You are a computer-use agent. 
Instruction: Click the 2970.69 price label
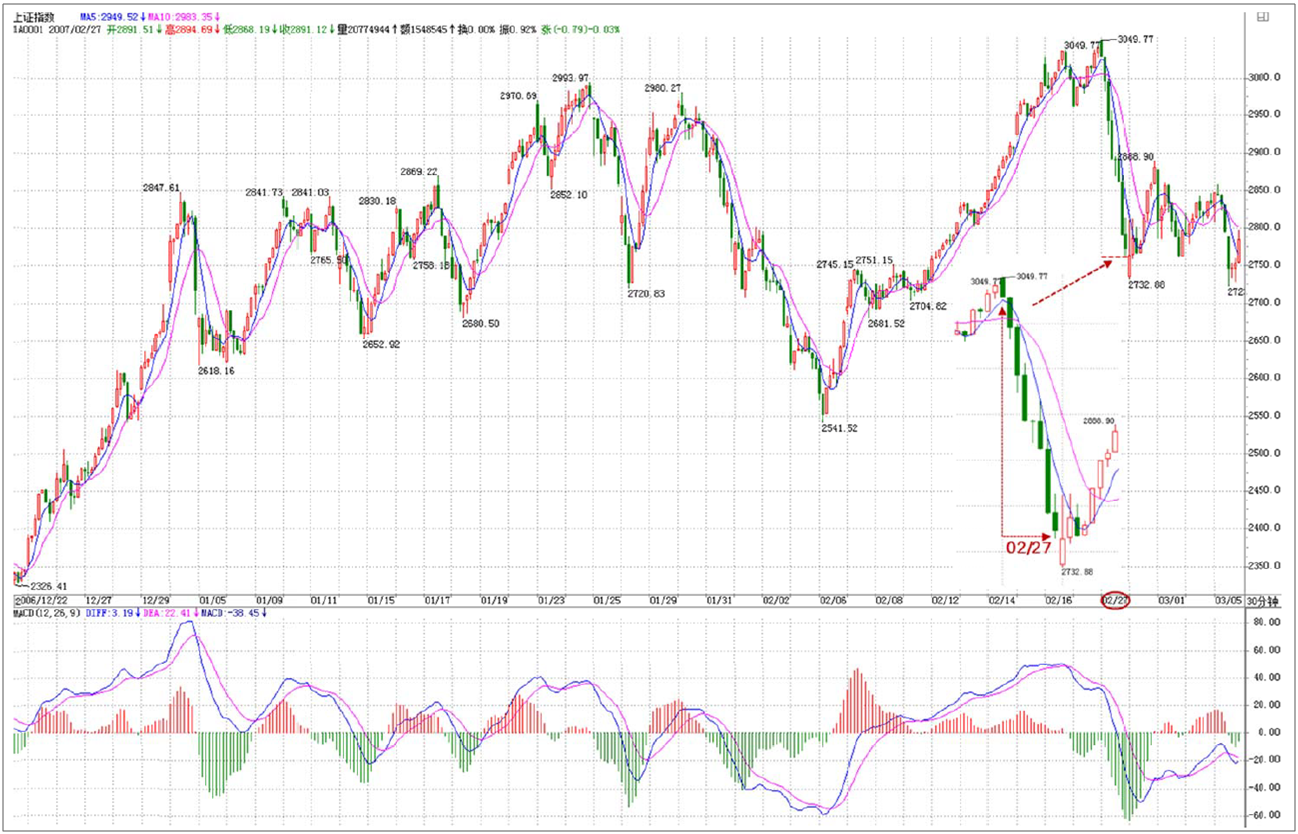[518, 96]
